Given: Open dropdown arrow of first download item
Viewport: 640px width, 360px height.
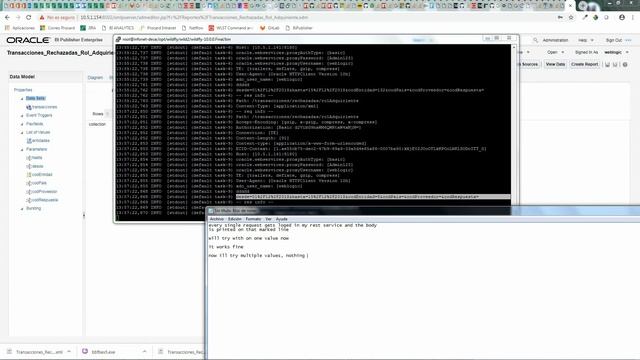Looking at the screenshot, I should [x=69, y=351].
